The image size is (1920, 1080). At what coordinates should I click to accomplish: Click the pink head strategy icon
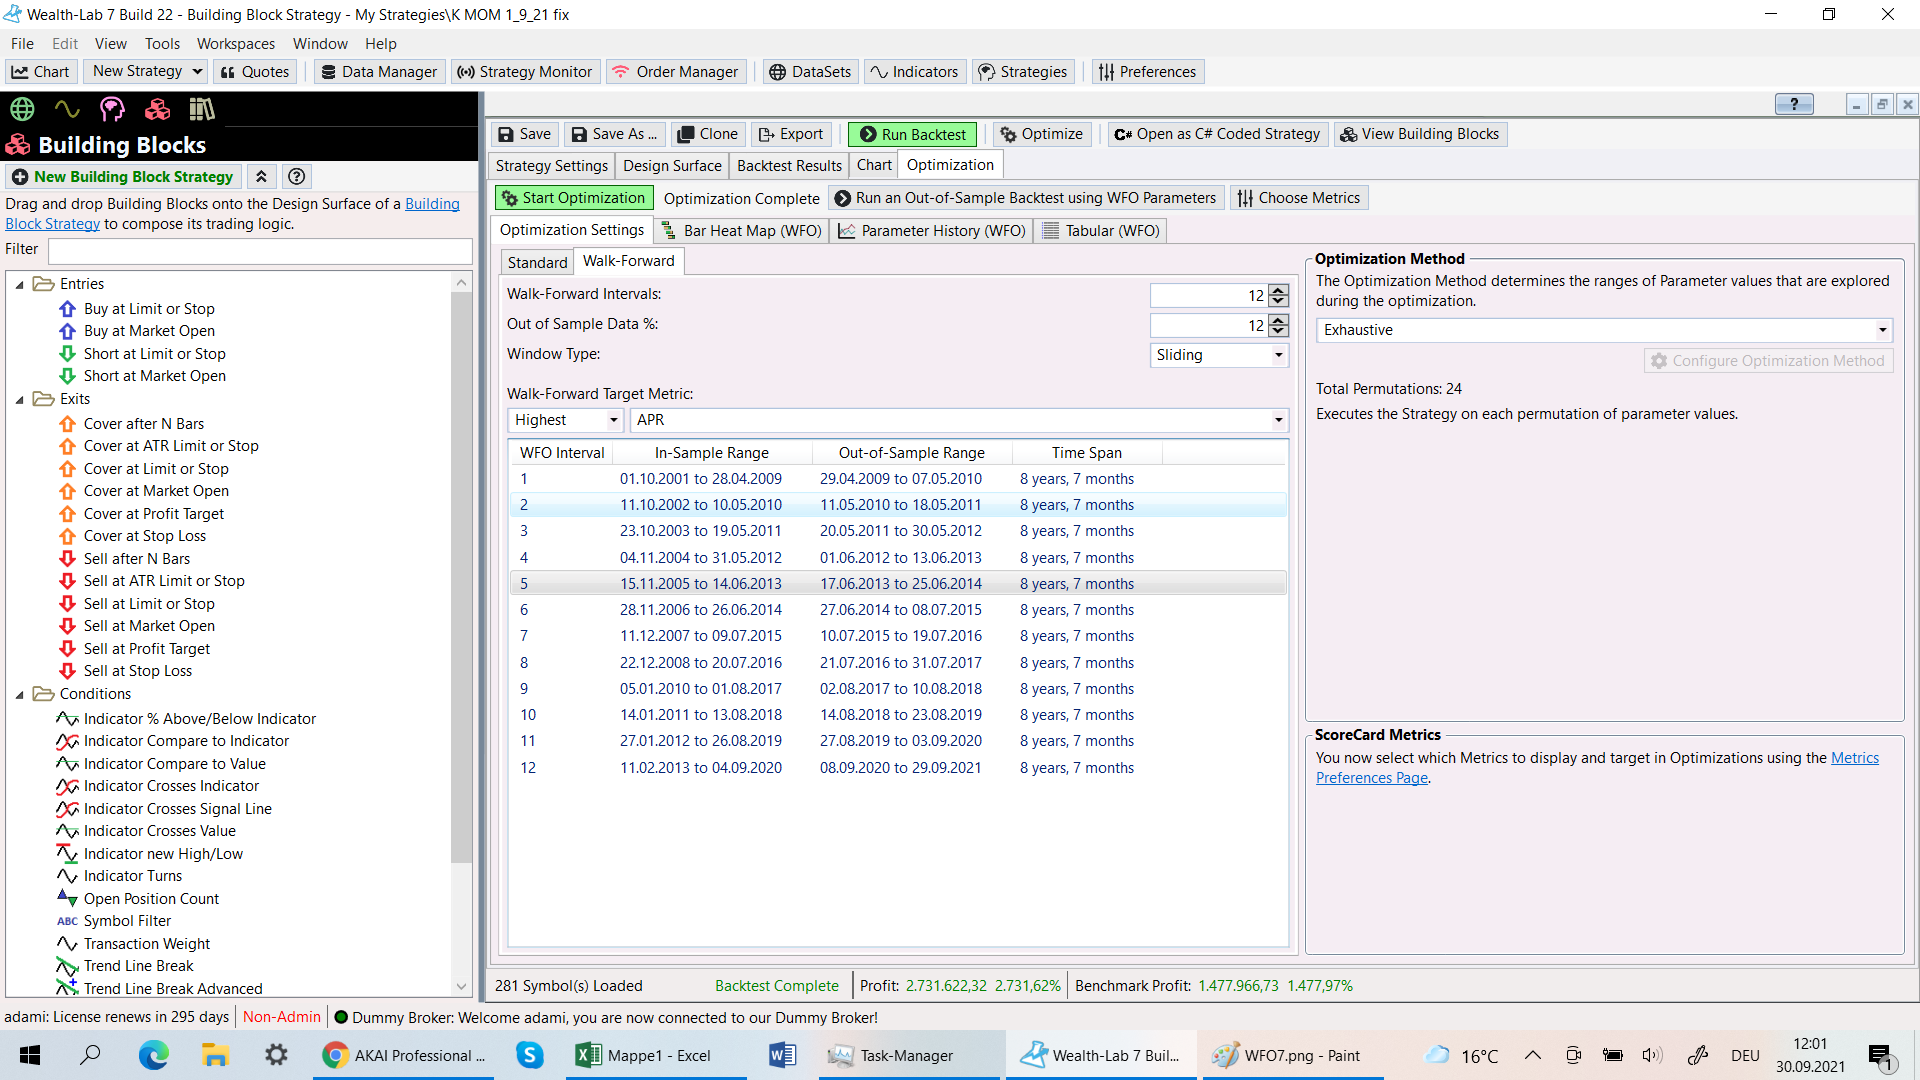[x=112, y=109]
